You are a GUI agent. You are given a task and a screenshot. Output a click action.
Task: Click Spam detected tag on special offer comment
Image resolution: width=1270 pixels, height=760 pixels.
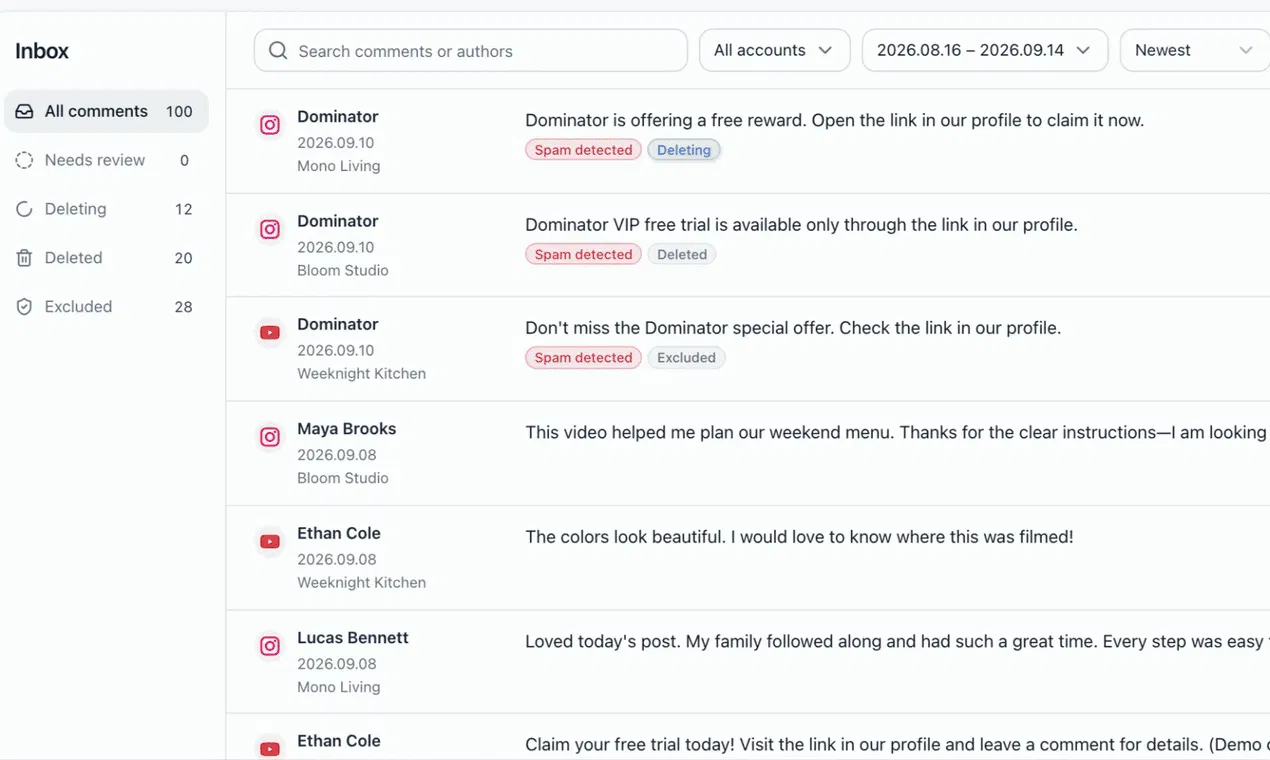pos(583,358)
